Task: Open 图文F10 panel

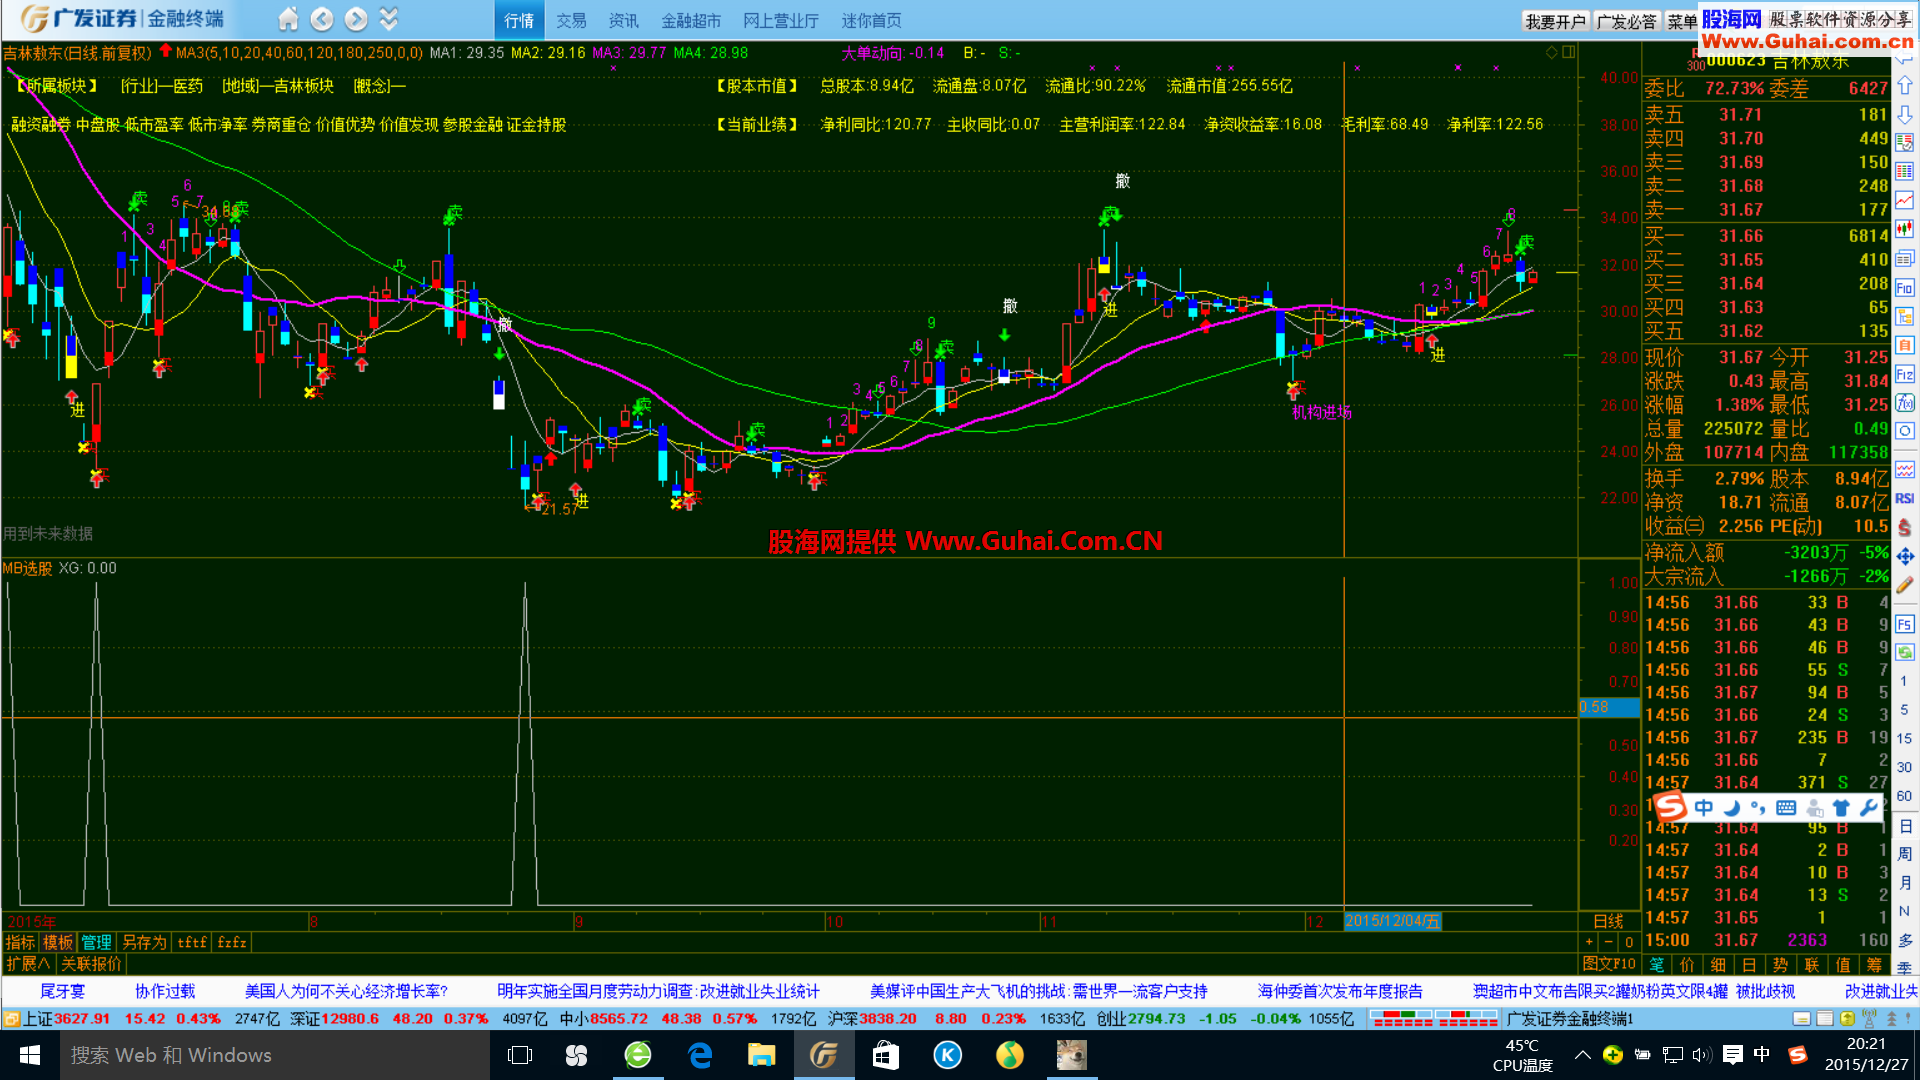Action: [x=1609, y=964]
